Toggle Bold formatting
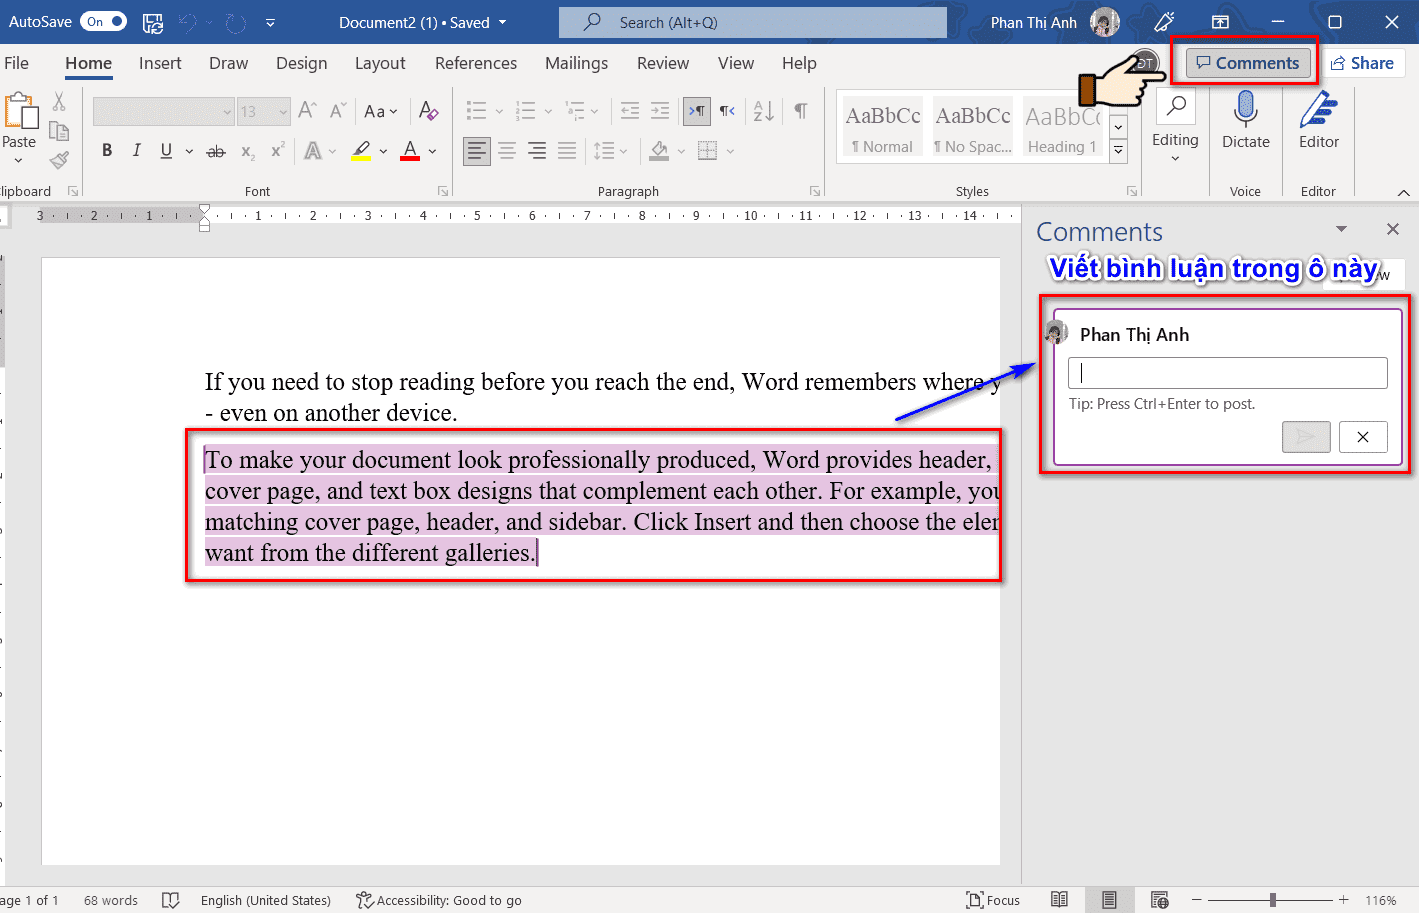 click(107, 151)
